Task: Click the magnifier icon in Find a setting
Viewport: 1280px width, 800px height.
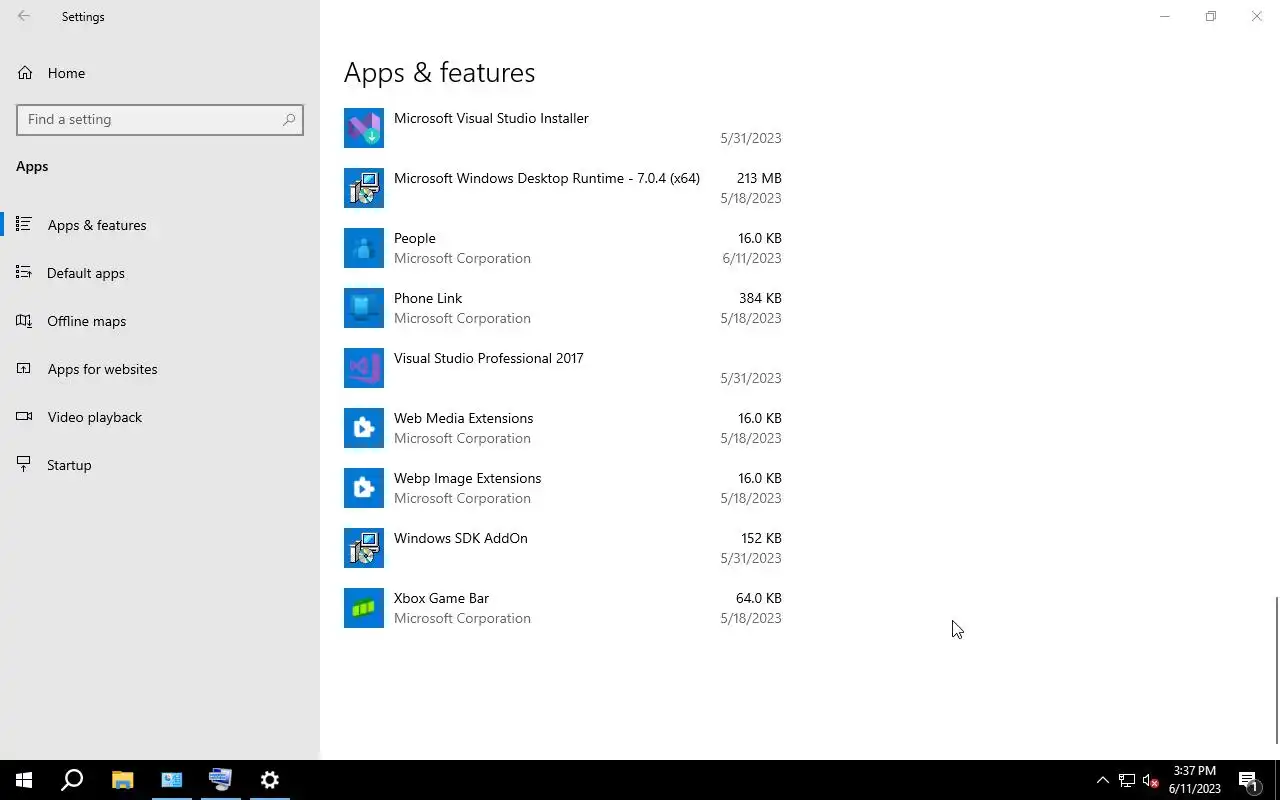Action: [x=289, y=119]
